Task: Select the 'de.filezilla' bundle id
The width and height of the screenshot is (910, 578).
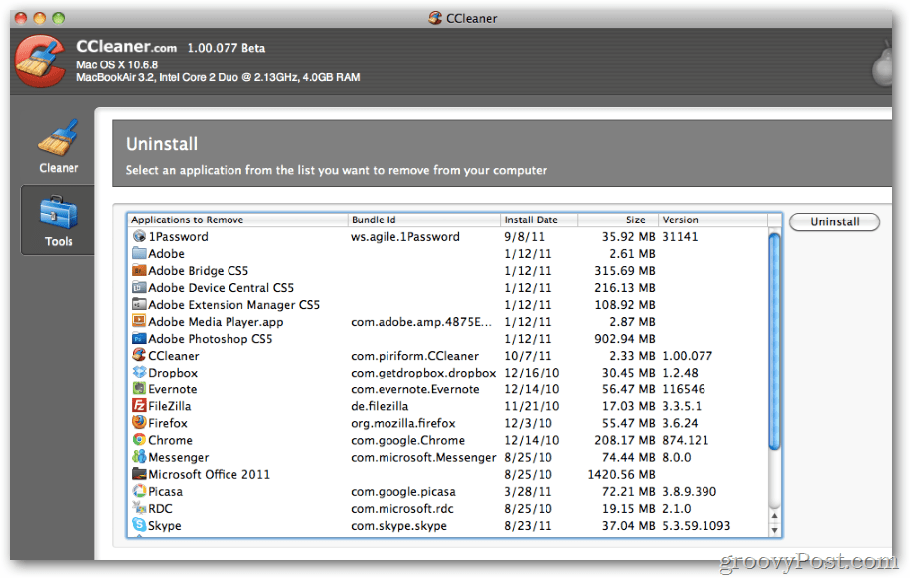Action: tap(380, 406)
